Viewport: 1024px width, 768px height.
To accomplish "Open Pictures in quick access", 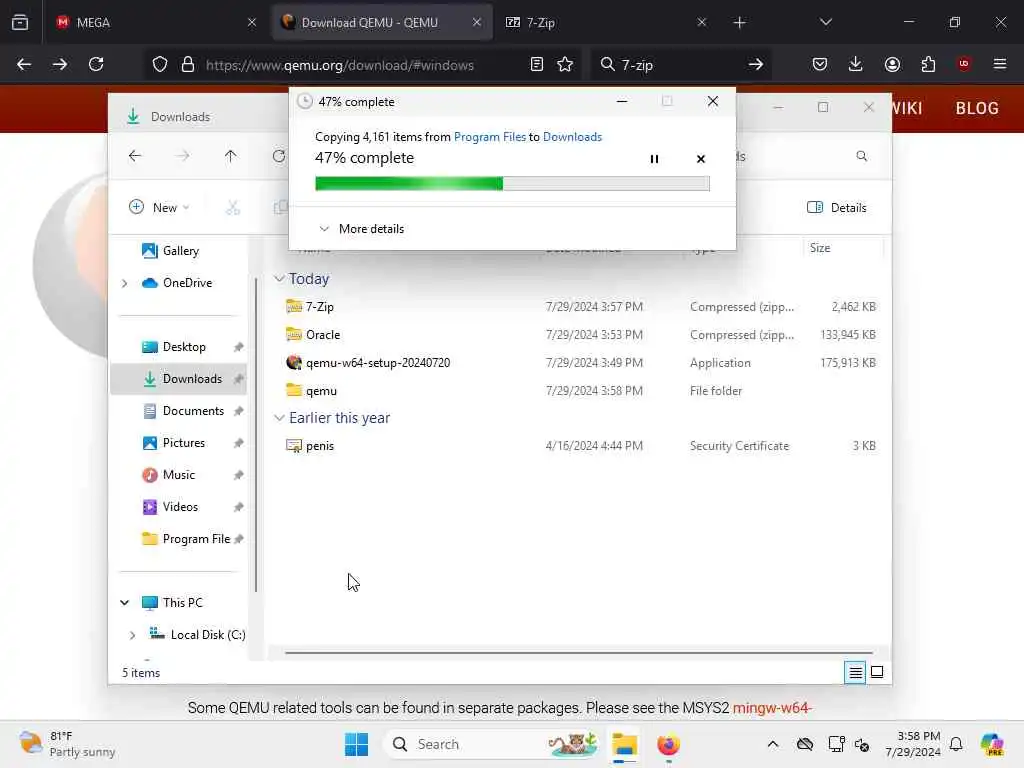I will tap(183, 443).
